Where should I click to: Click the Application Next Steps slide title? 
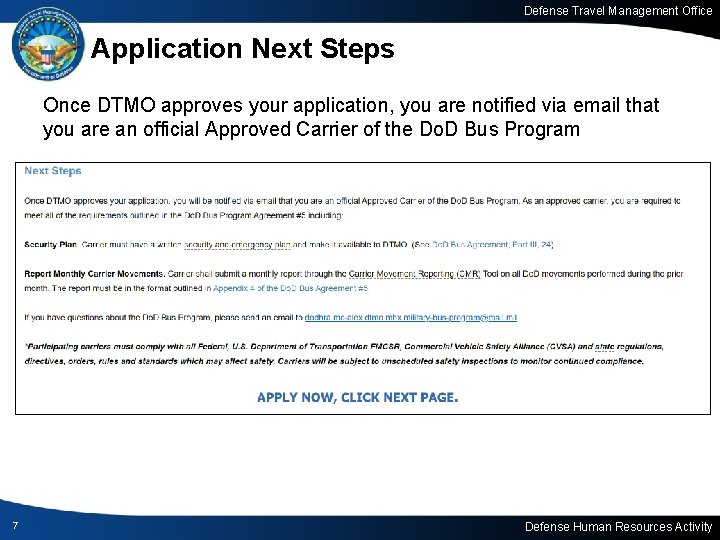tap(242, 48)
